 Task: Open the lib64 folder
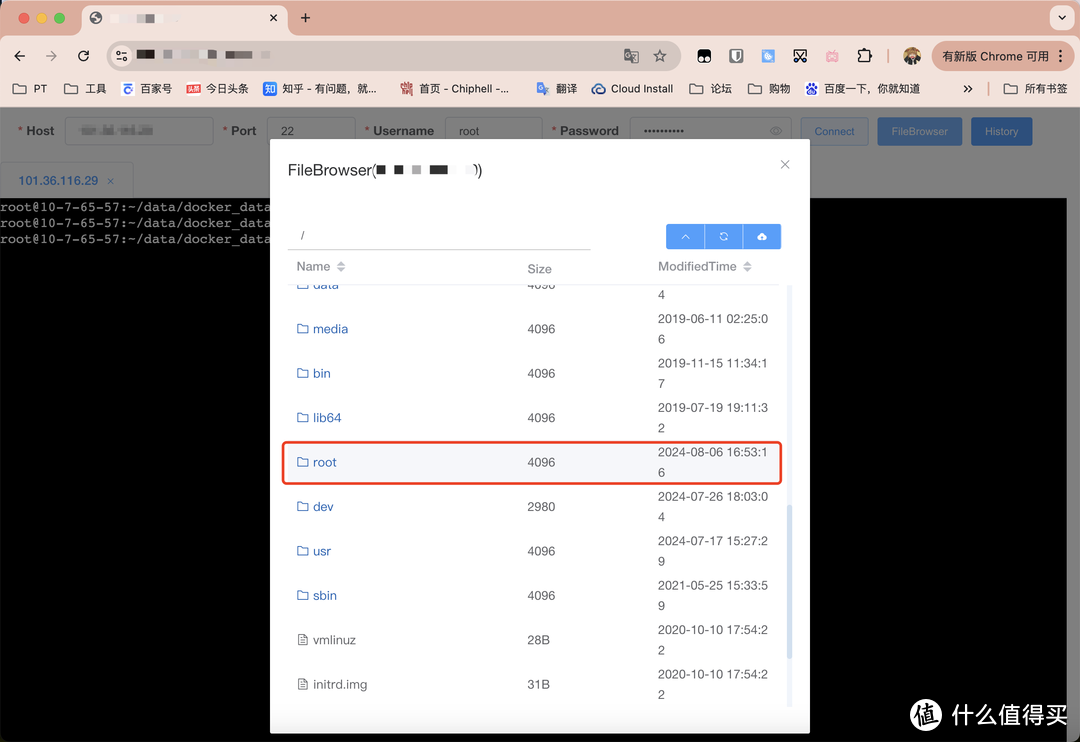click(x=326, y=418)
